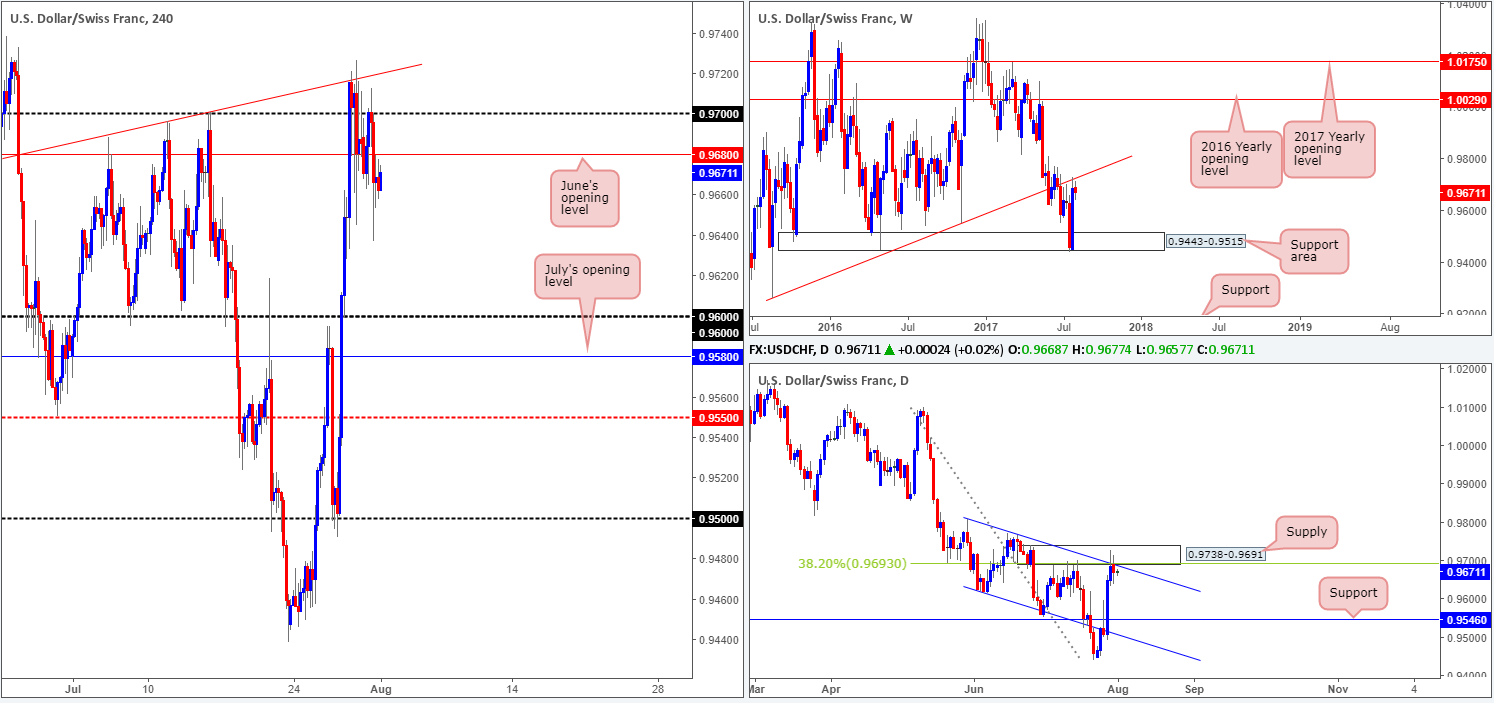Image resolution: width=1494 pixels, height=703 pixels.
Task: Click the blue '0.95800' price label
Action: click(x=718, y=357)
